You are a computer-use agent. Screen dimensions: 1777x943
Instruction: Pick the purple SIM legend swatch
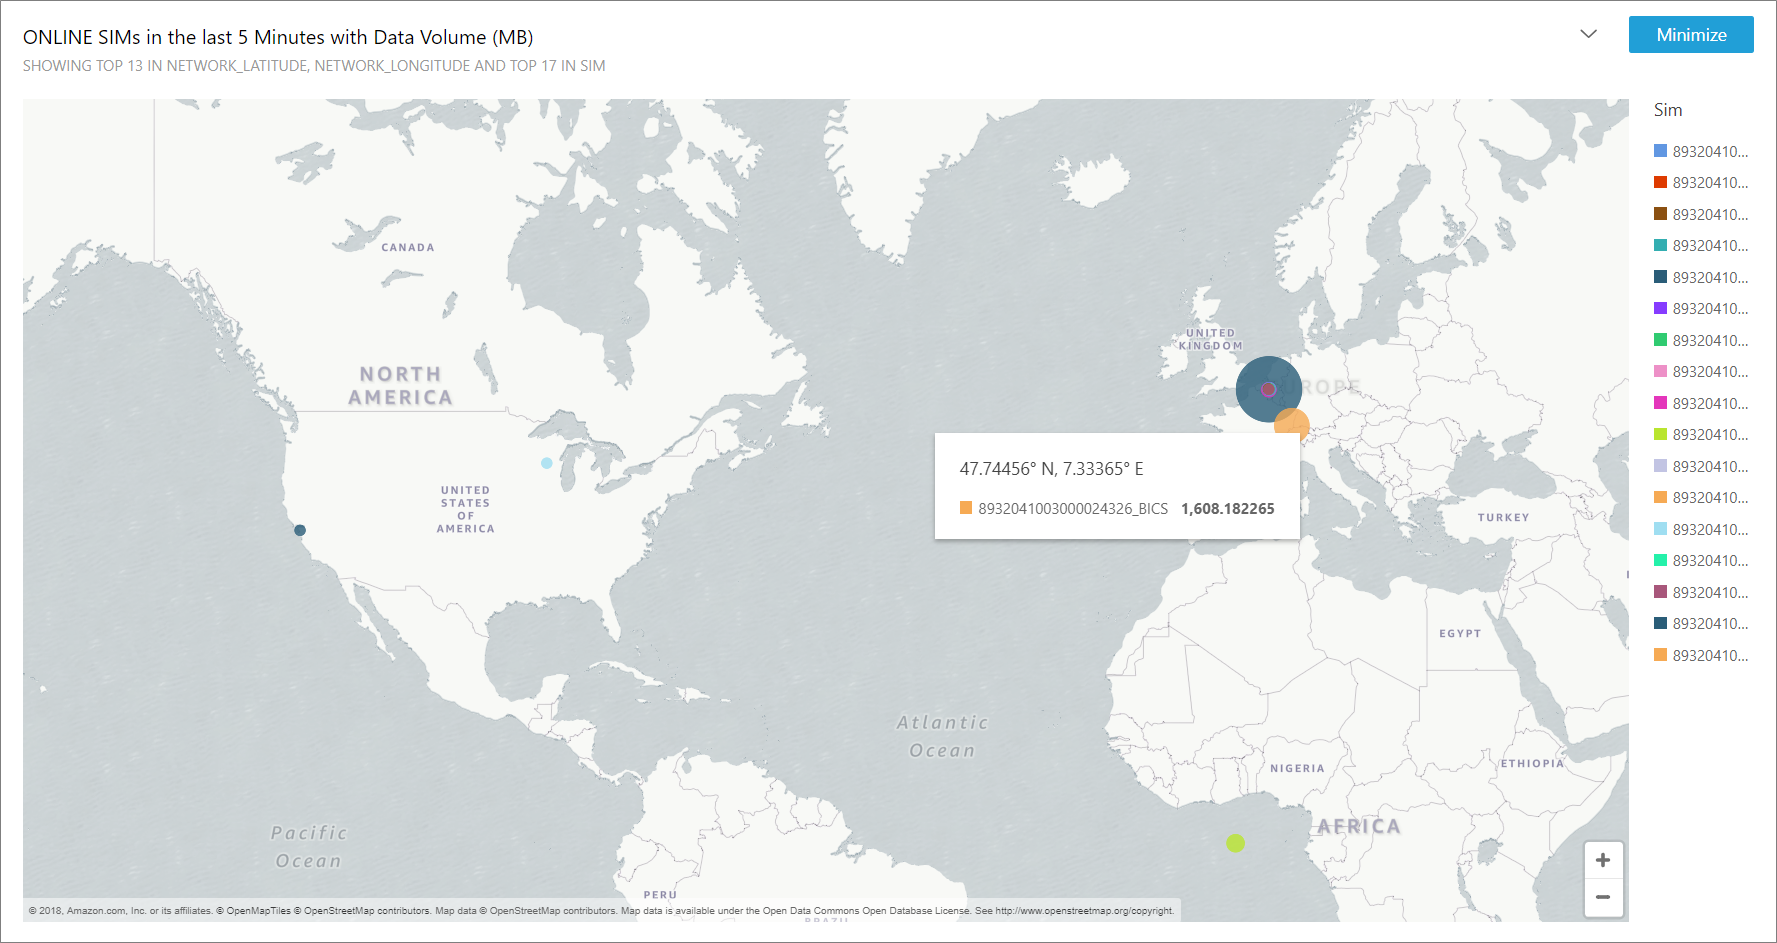(x=1660, y=308)
